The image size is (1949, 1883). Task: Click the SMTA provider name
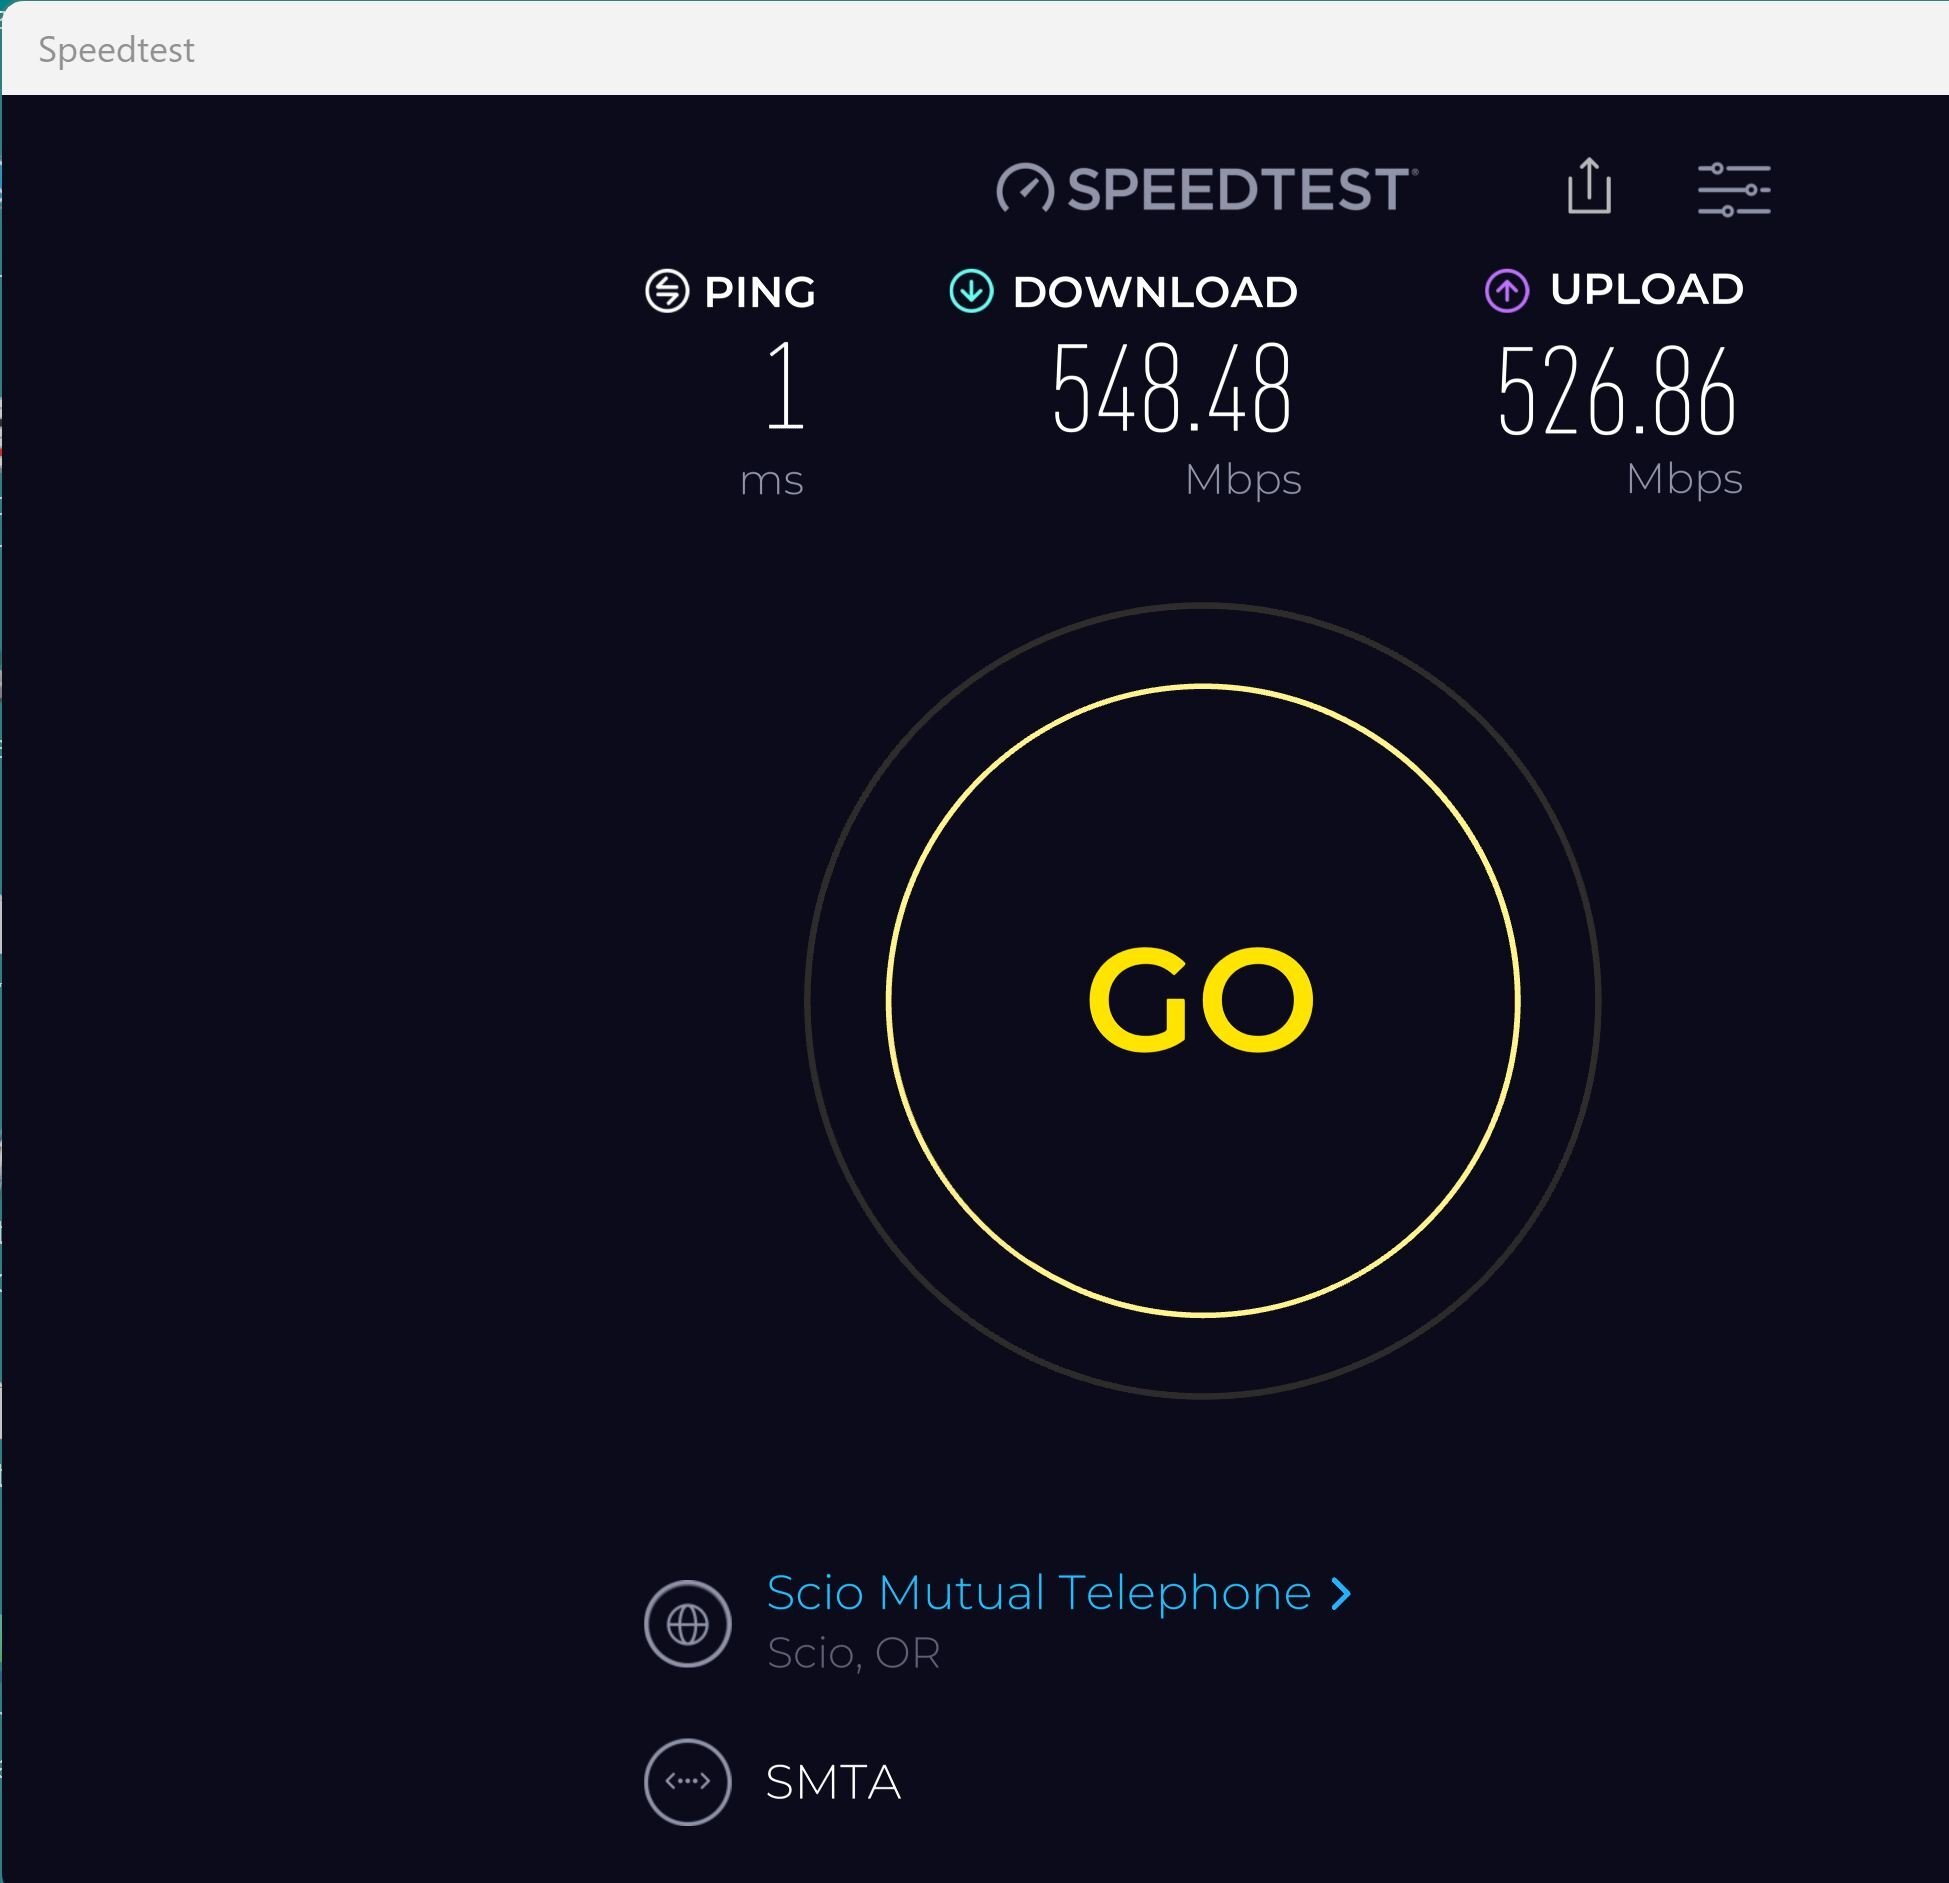coord(833,1783)
